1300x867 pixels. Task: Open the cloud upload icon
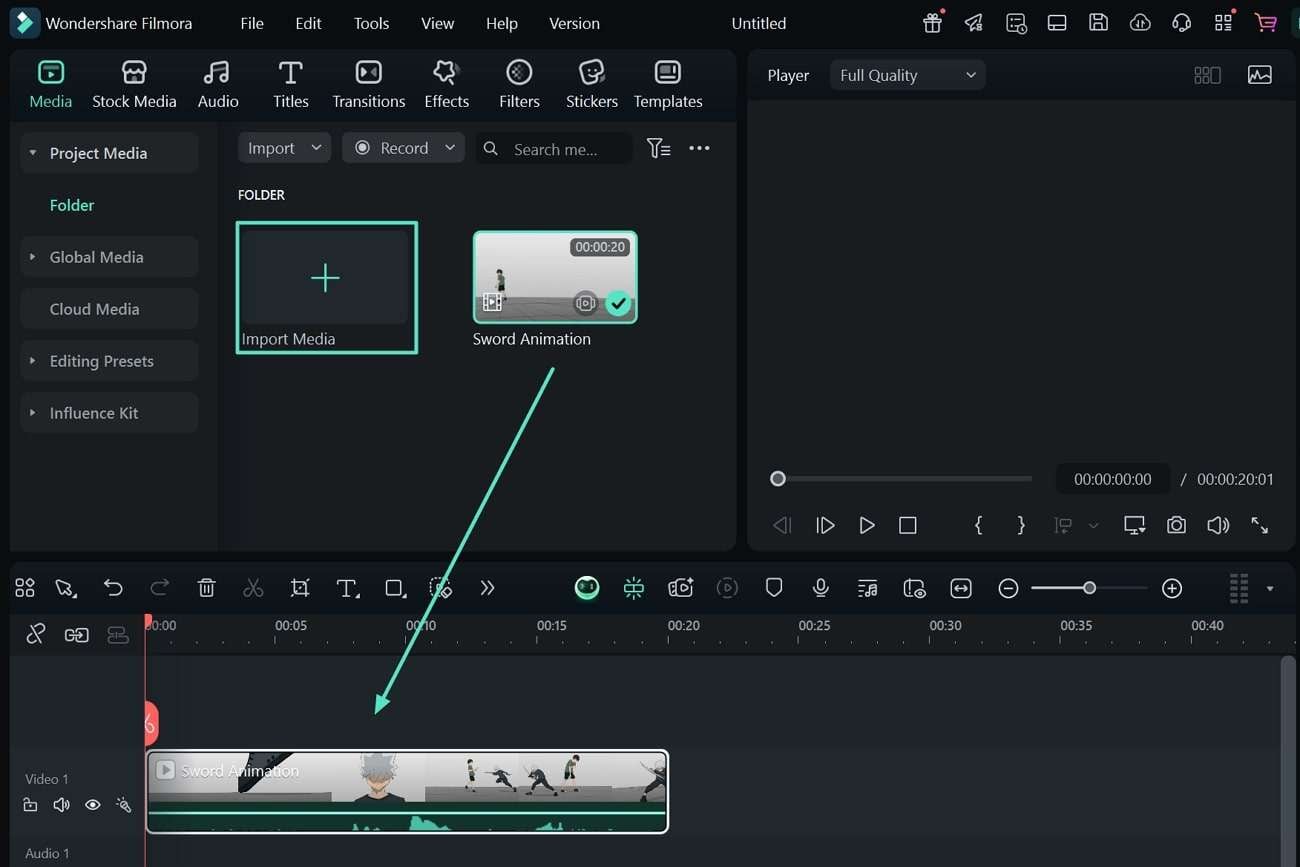pyautogui.click(x=1140, y=23)
